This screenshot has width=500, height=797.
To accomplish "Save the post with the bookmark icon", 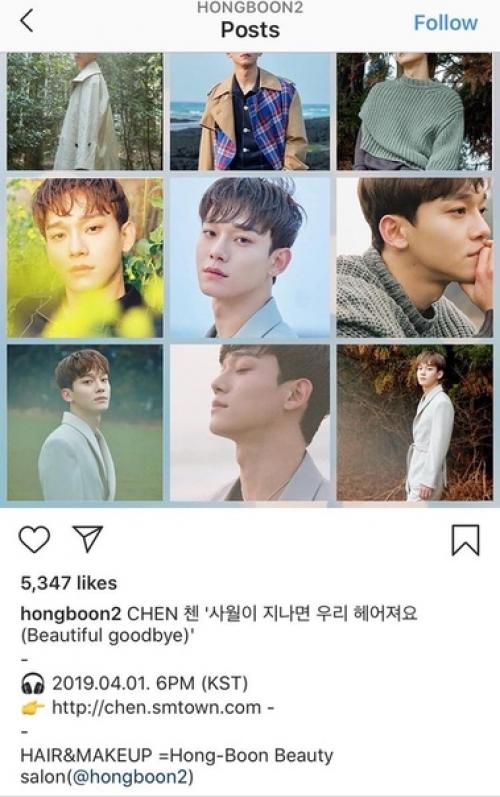I will 465,540.
